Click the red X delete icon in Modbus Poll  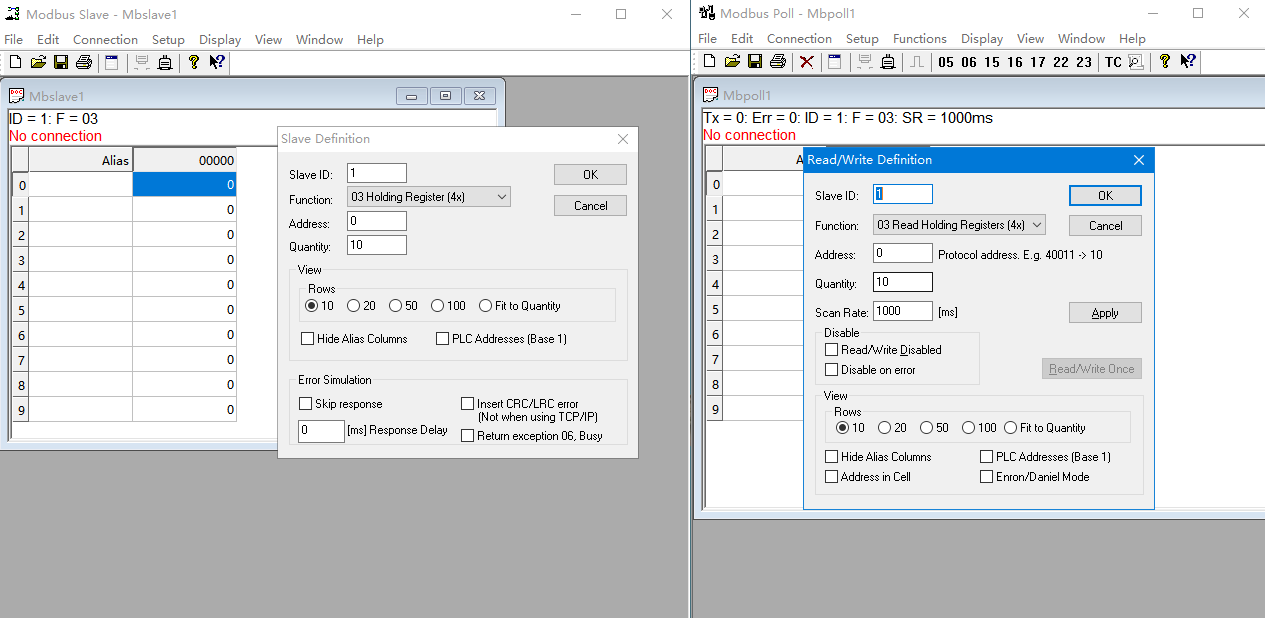click(x=807, y=62)
